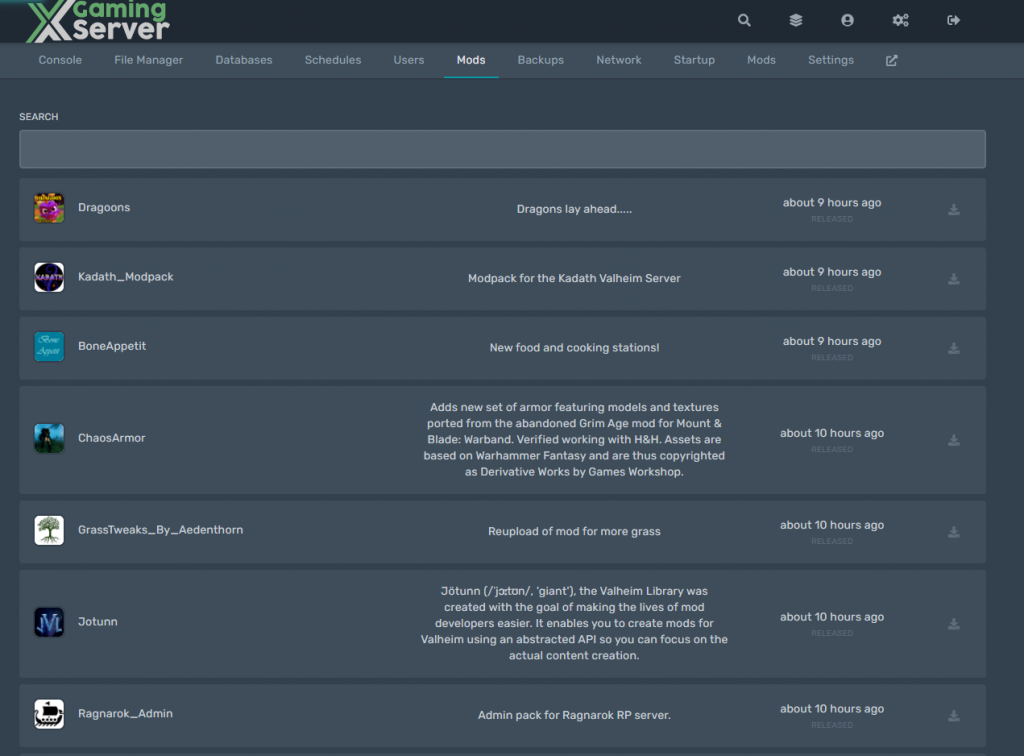Download the Kadath_Modpack mod
1024x756 pixels.
(x=954, y=279)
